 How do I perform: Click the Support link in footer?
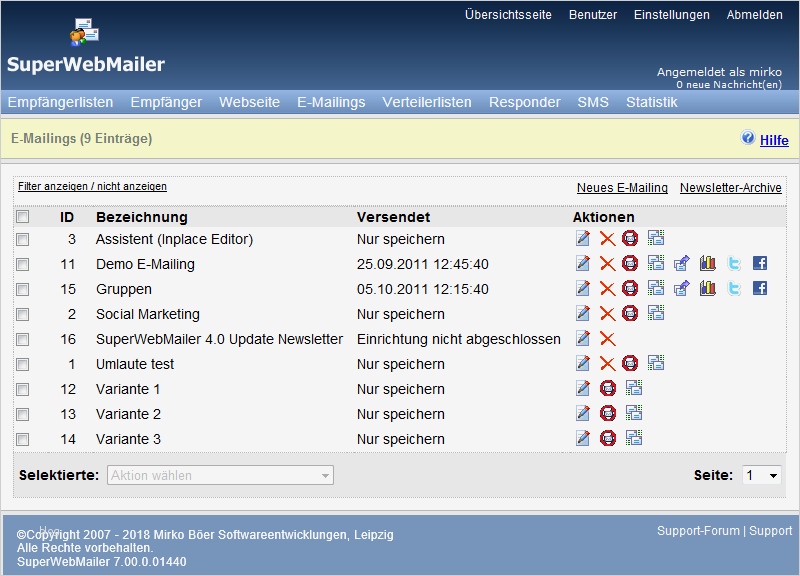tap(770, 531)
